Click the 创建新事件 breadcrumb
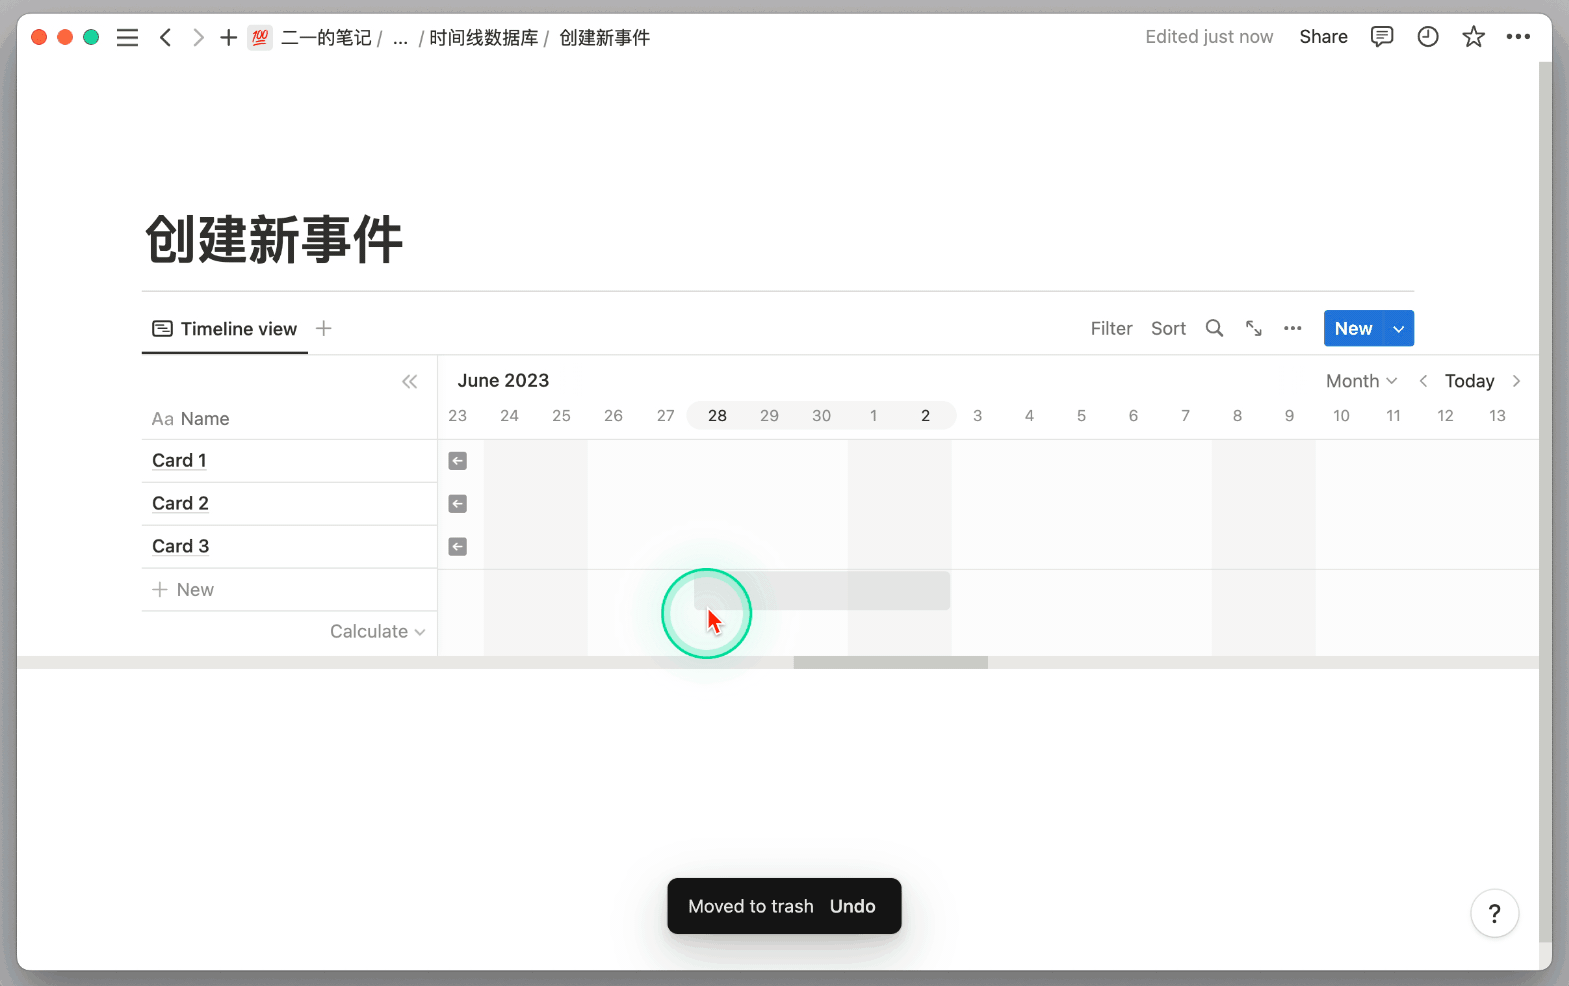 605,38
